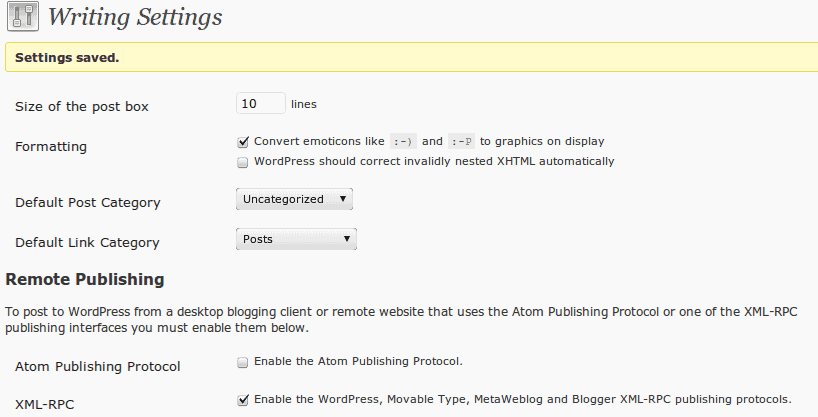818x417 pixels.
Task: Click the 'Formatting' row label
Action: point(51,147)
